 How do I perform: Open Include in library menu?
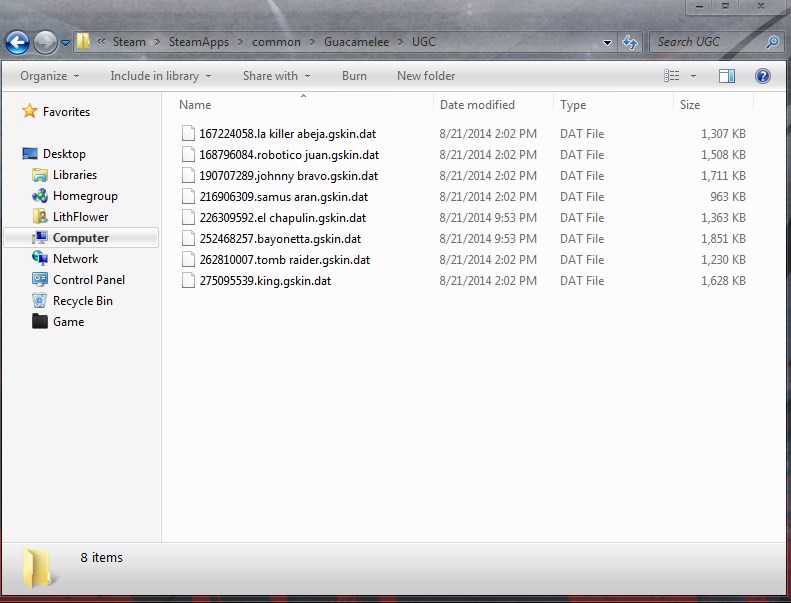[x=160, y=76]
